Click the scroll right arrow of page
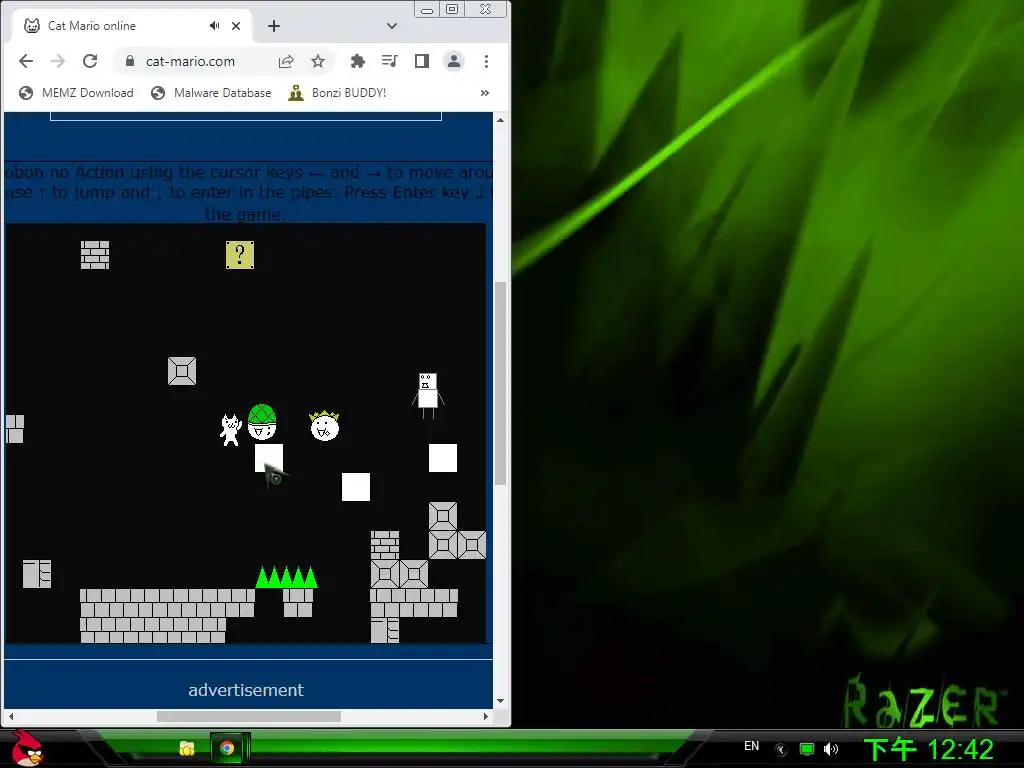Image resolution: width=1024 pixels, height=768 pixels. click(485, 716)
